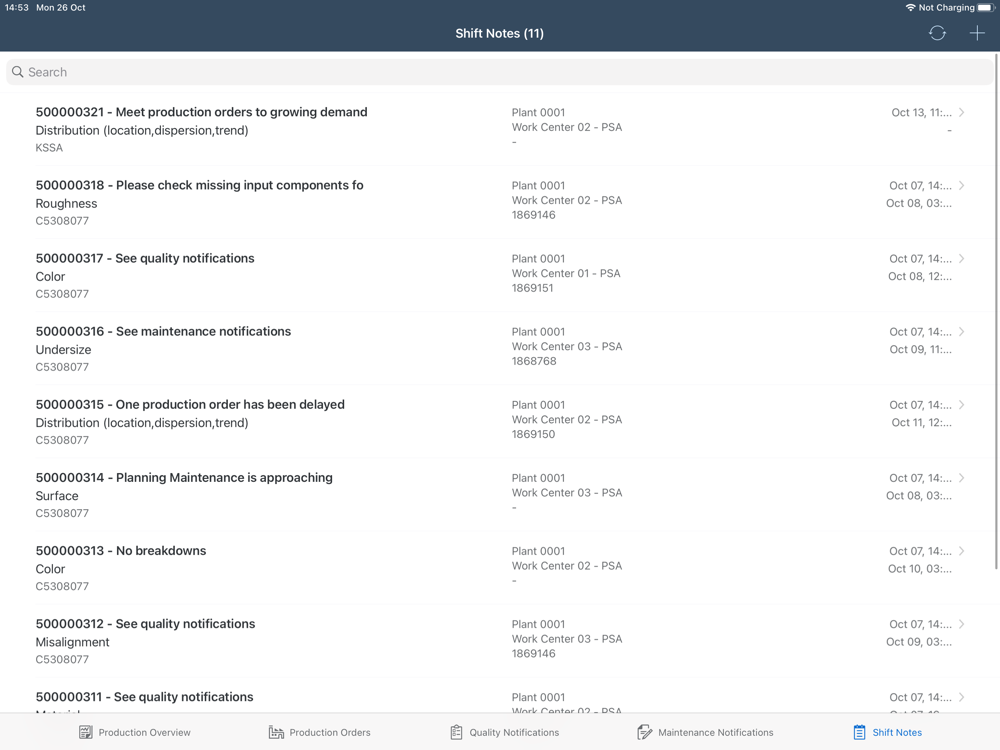The width and height of the screenshot is (1000, 750).
Task: Open chevron for note 500000313
Action: pyautogui.click(x=962, y=551)
